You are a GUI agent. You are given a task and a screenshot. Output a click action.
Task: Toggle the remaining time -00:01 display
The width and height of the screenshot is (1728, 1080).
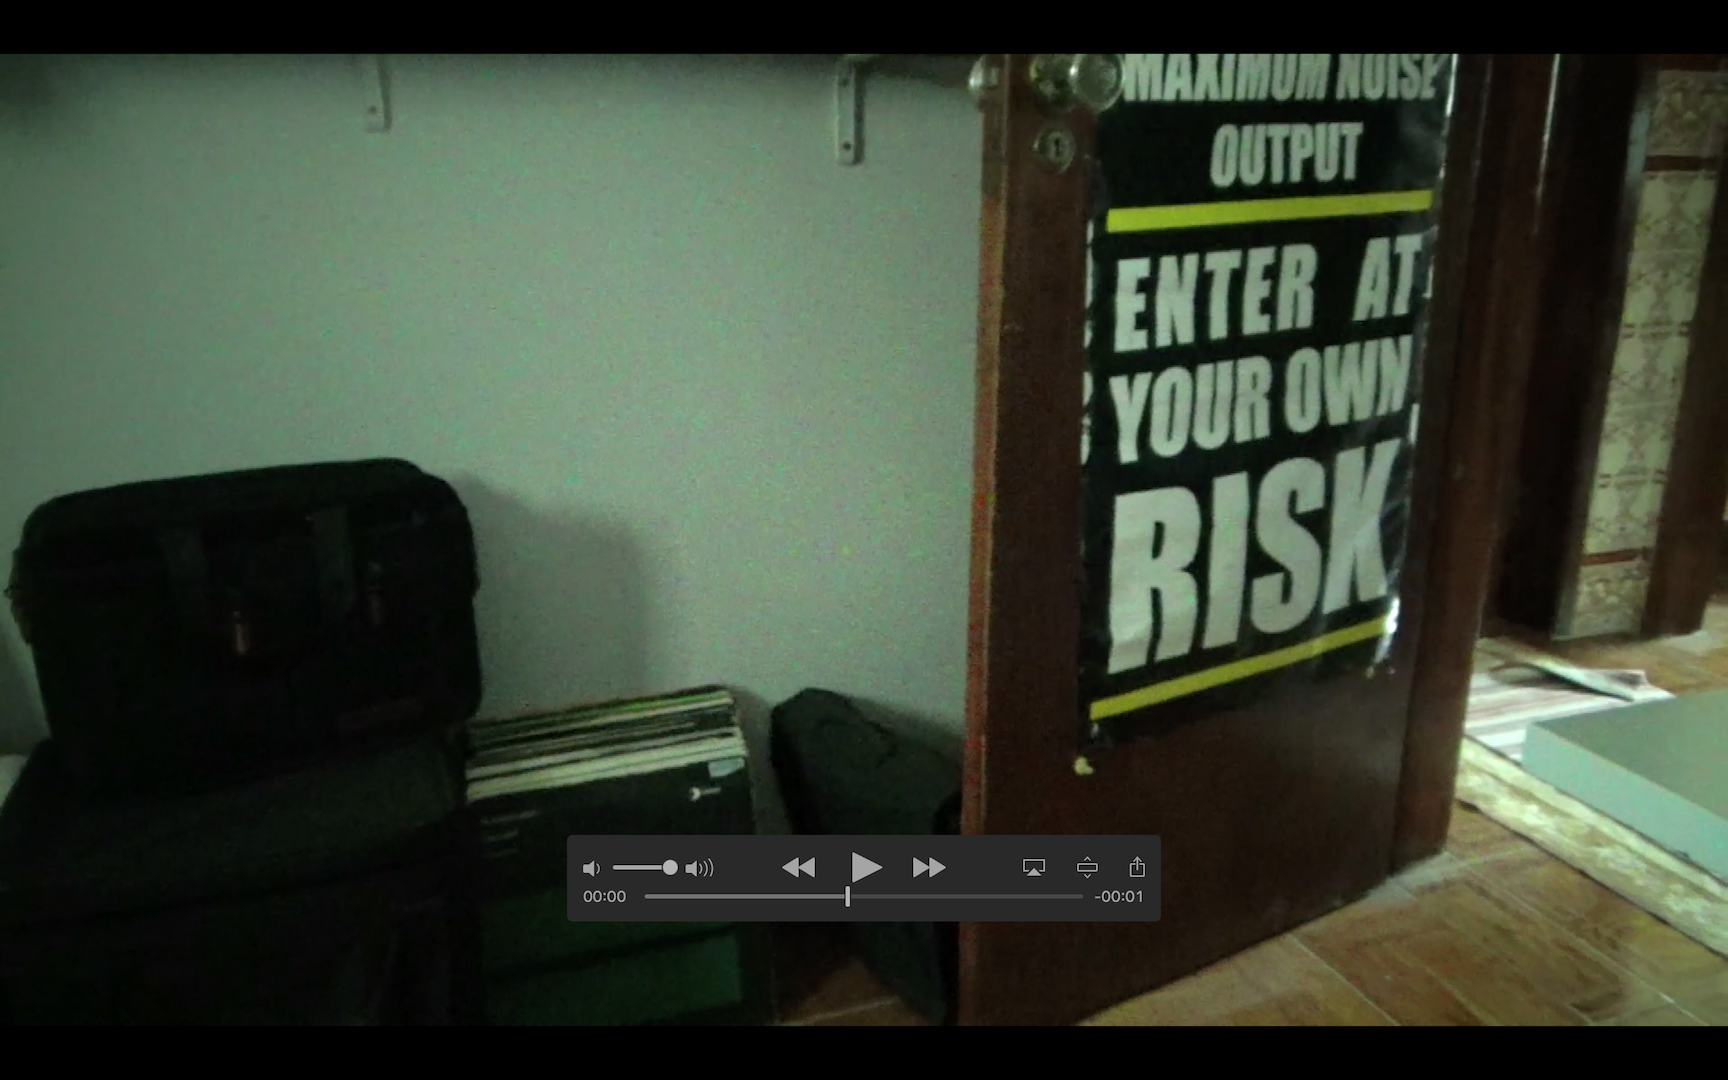click(x=1118, y=896)
